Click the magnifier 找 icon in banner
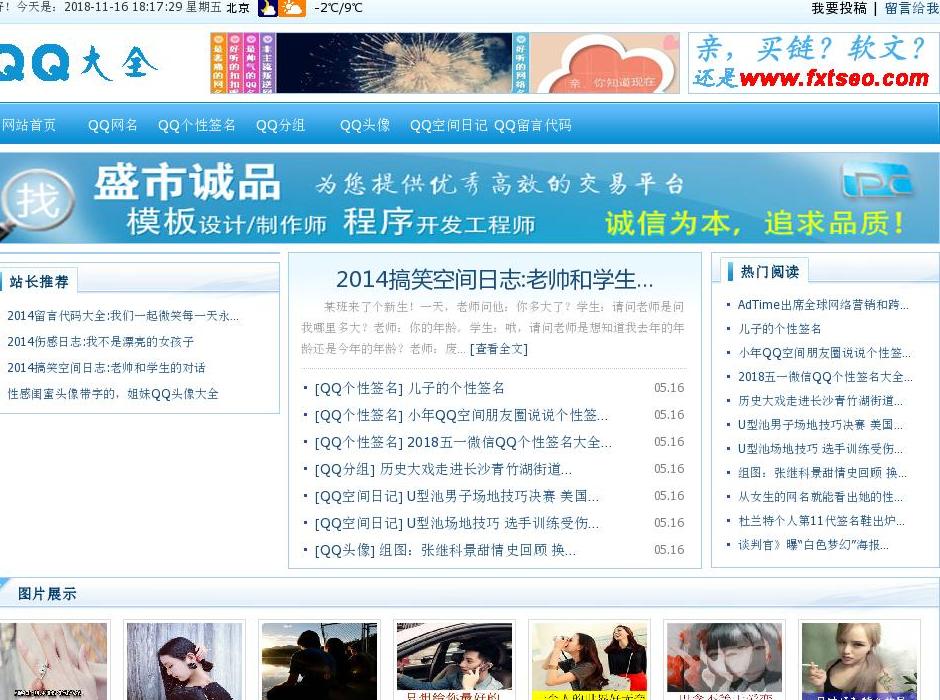The image size is (940, 700). click(36, 201)
